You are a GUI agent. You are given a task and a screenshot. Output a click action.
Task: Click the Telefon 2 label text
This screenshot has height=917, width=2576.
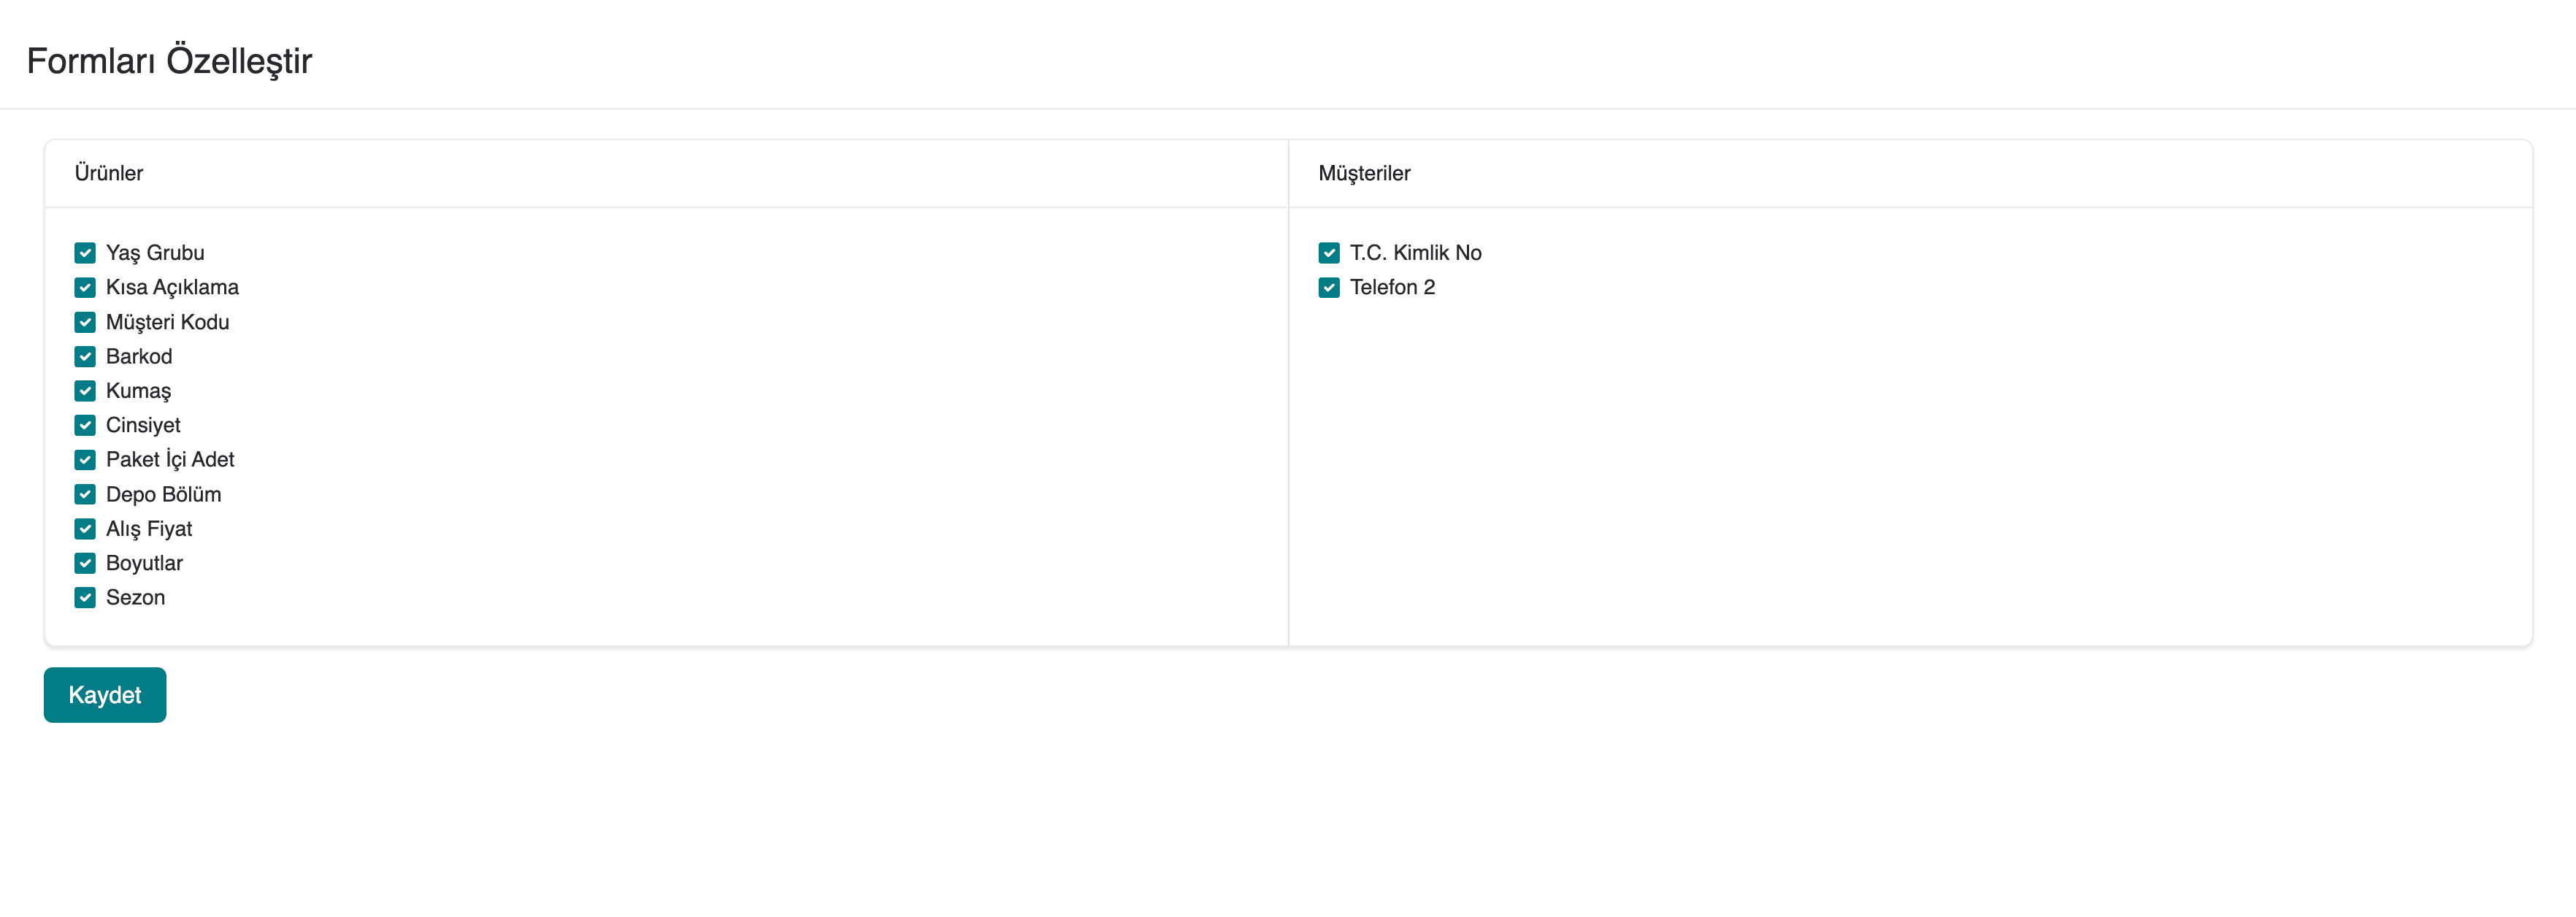click(1392, 288)
